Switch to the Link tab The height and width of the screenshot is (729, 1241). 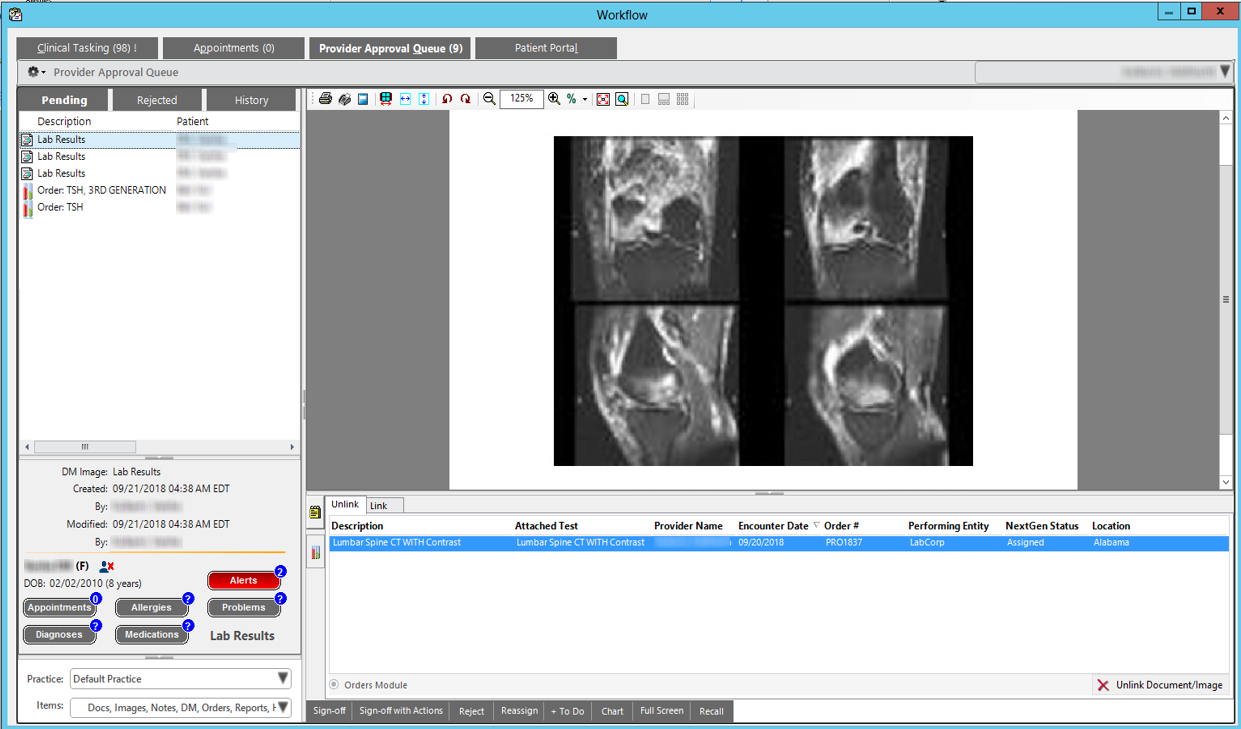pos(379,505)
